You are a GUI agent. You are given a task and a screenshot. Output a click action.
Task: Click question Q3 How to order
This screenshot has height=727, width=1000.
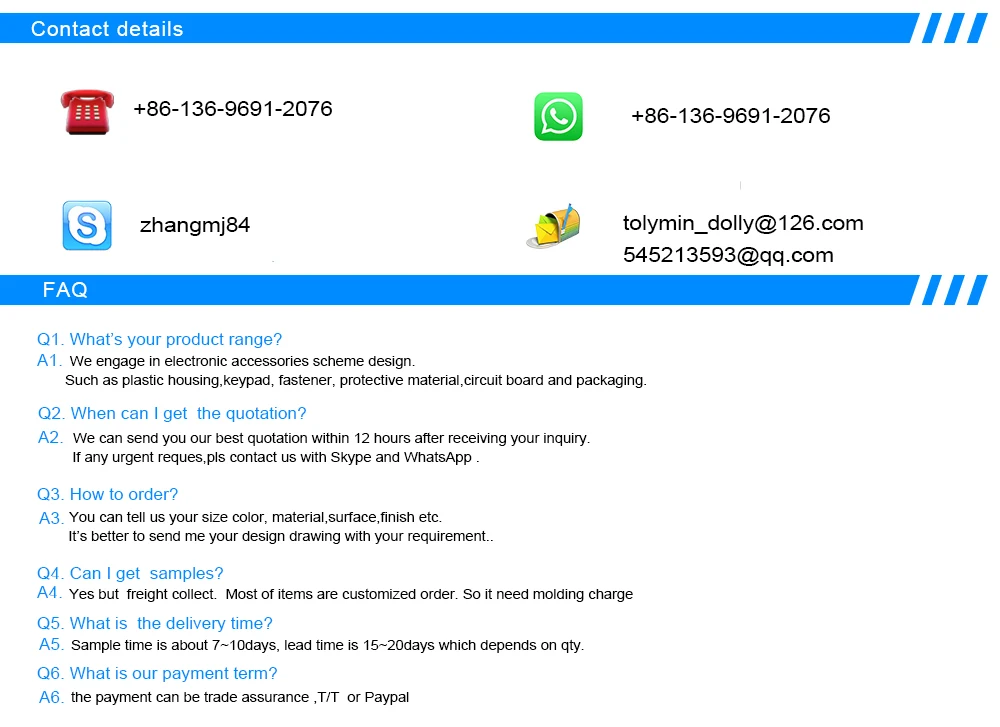pos(107,494)
